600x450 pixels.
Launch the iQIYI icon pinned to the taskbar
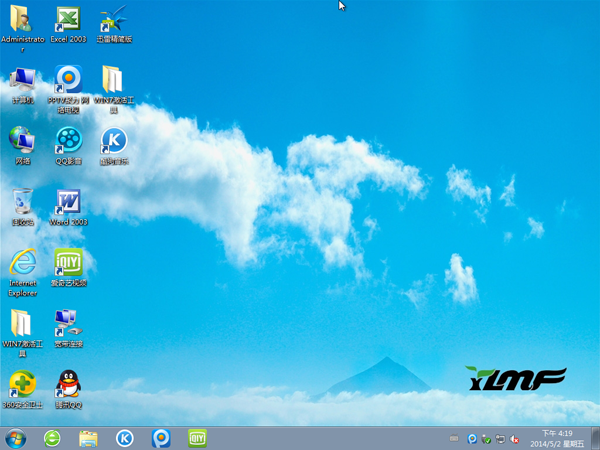click(198, 438)
